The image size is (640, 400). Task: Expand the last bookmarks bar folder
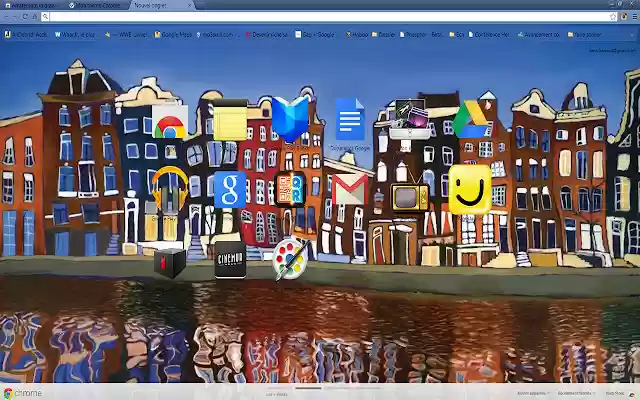point(584,35)
